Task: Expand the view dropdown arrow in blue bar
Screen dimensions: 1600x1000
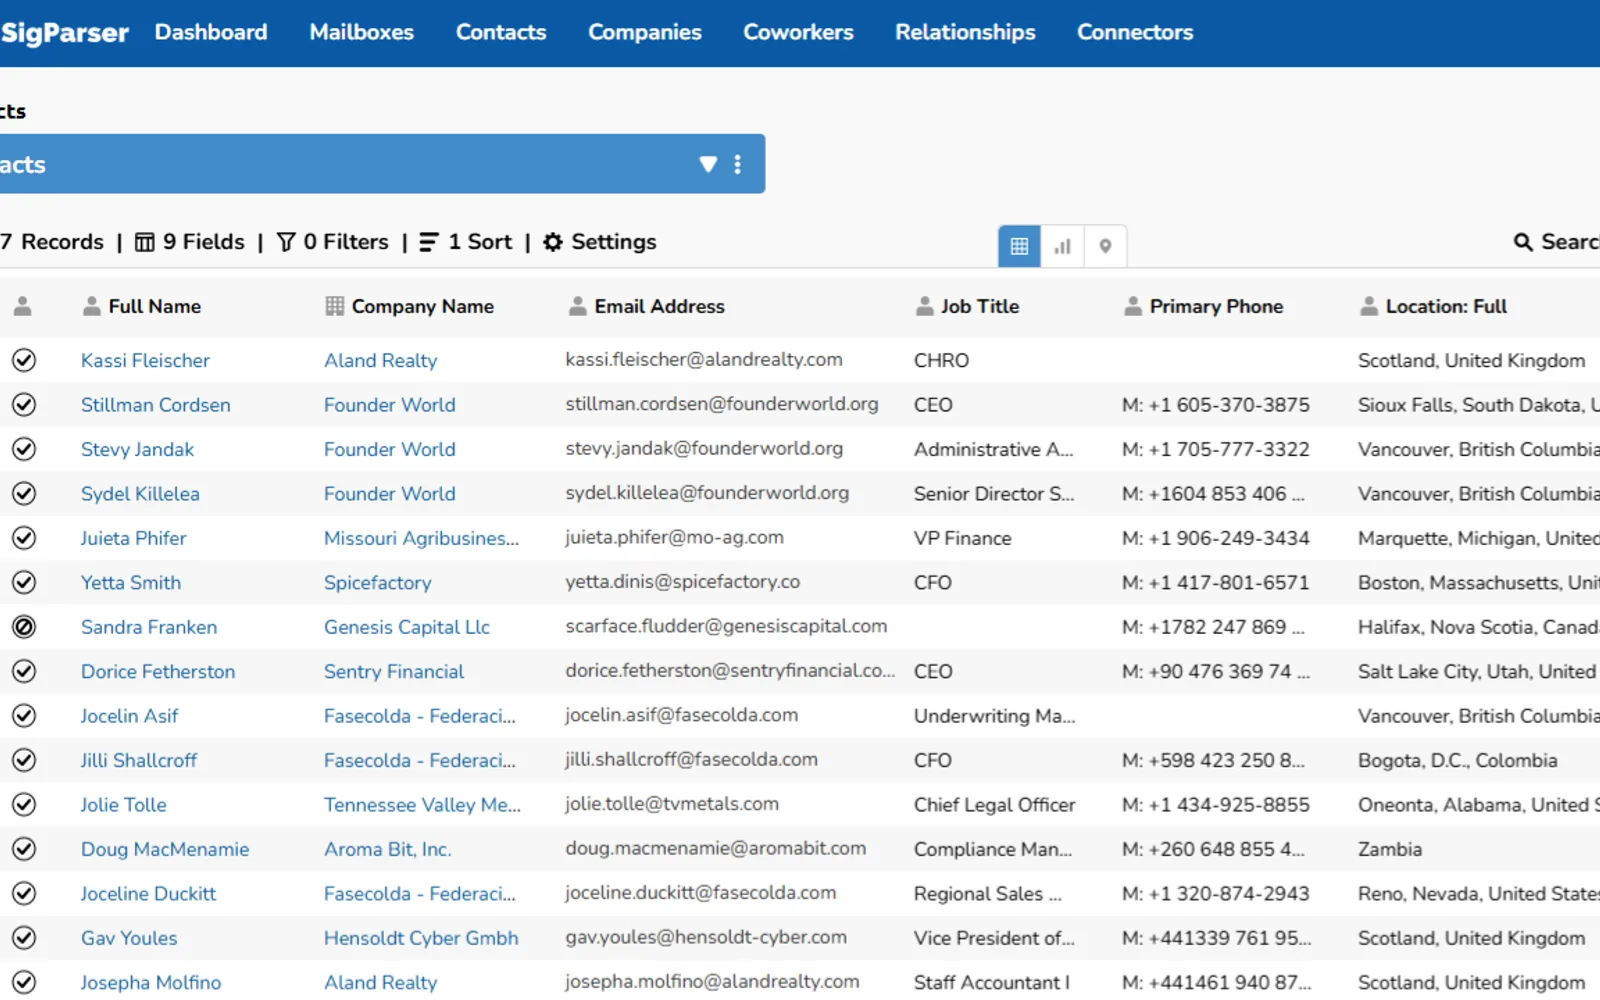Action: (x=708, y=164)
